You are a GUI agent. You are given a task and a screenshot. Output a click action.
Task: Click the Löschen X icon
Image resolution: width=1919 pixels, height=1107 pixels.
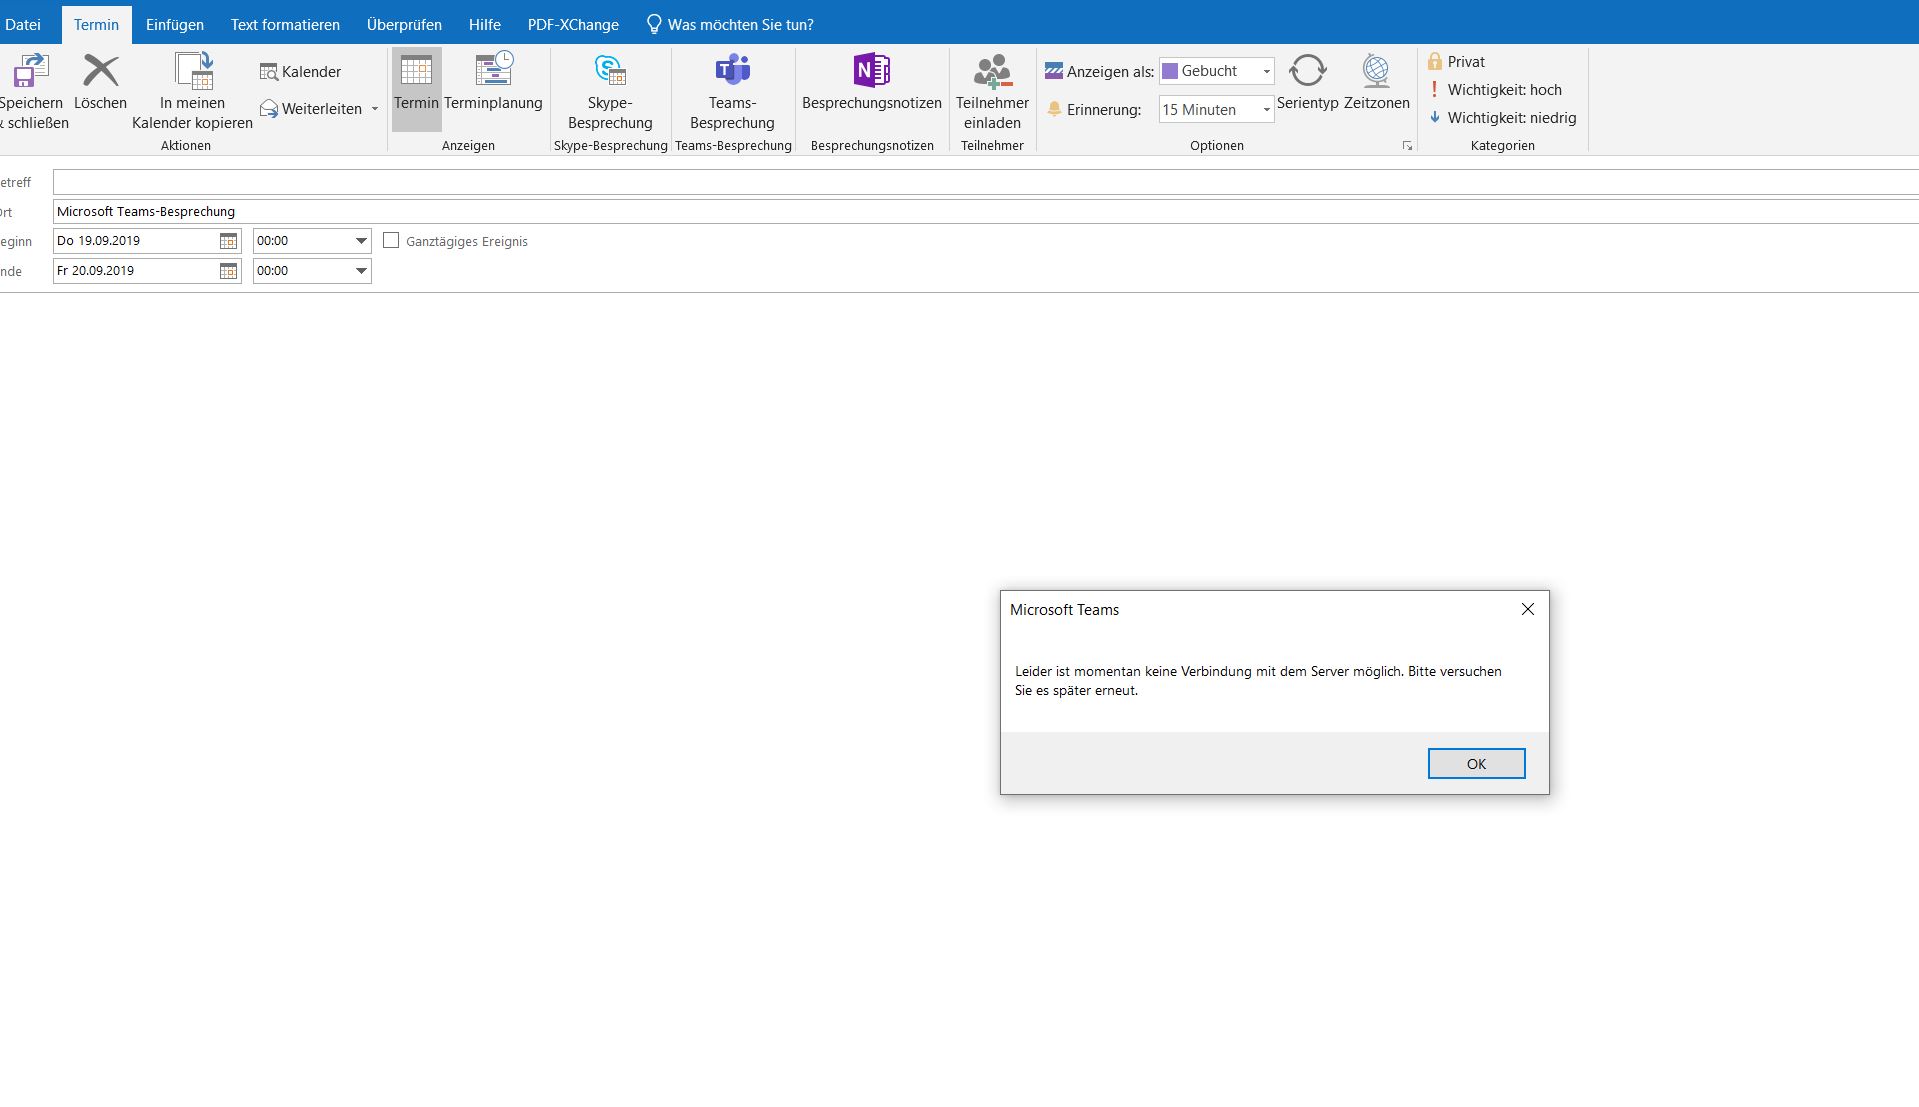pos(100,71)
